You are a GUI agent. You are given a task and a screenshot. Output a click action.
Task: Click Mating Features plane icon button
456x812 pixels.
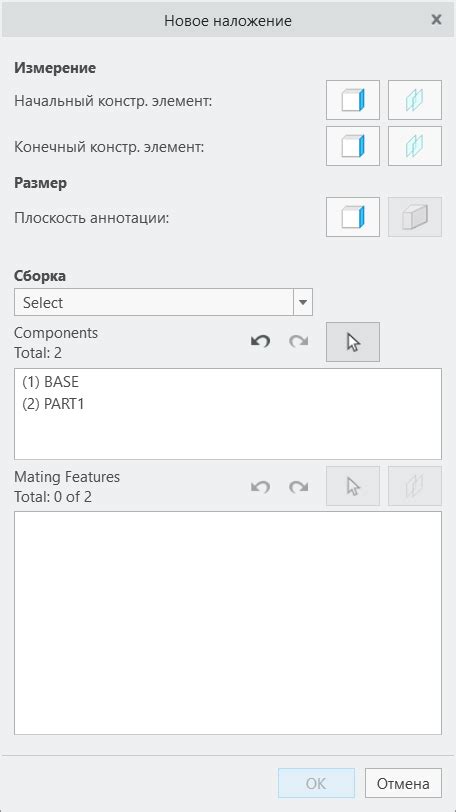(x=415, y=486)
